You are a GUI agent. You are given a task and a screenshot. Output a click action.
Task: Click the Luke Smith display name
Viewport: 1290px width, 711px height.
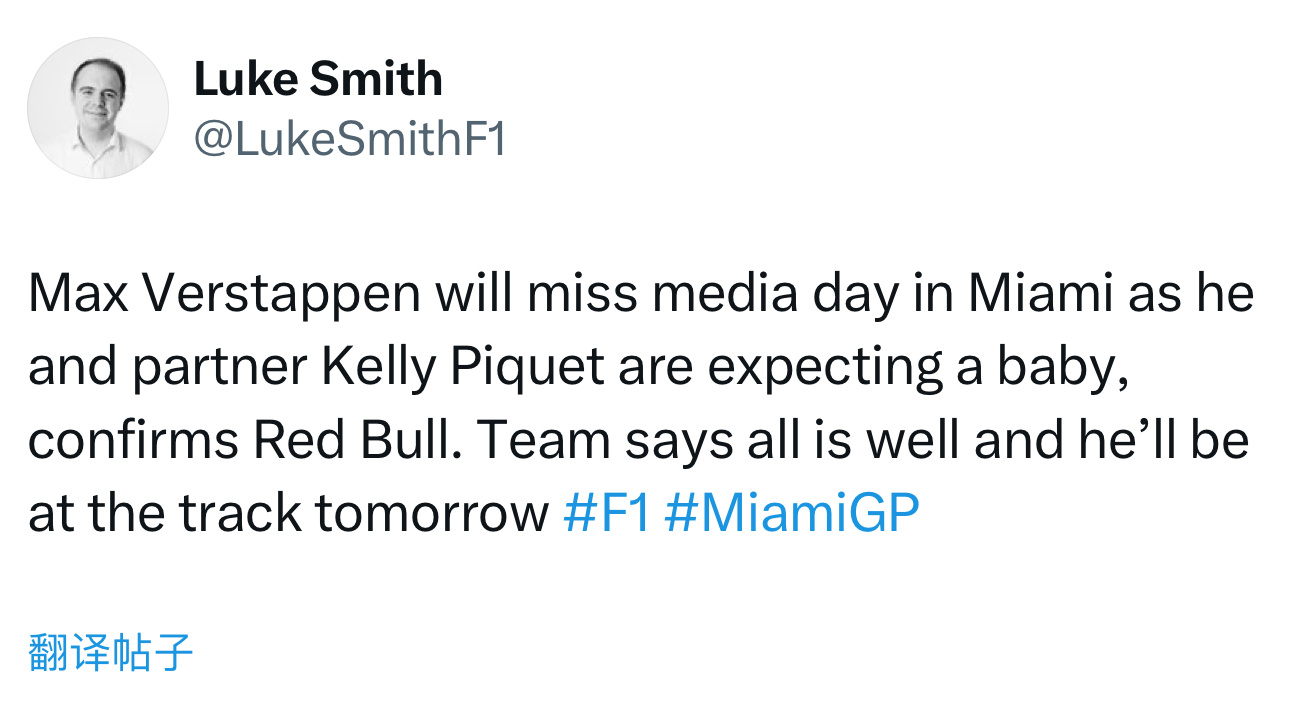click(318, 79)
